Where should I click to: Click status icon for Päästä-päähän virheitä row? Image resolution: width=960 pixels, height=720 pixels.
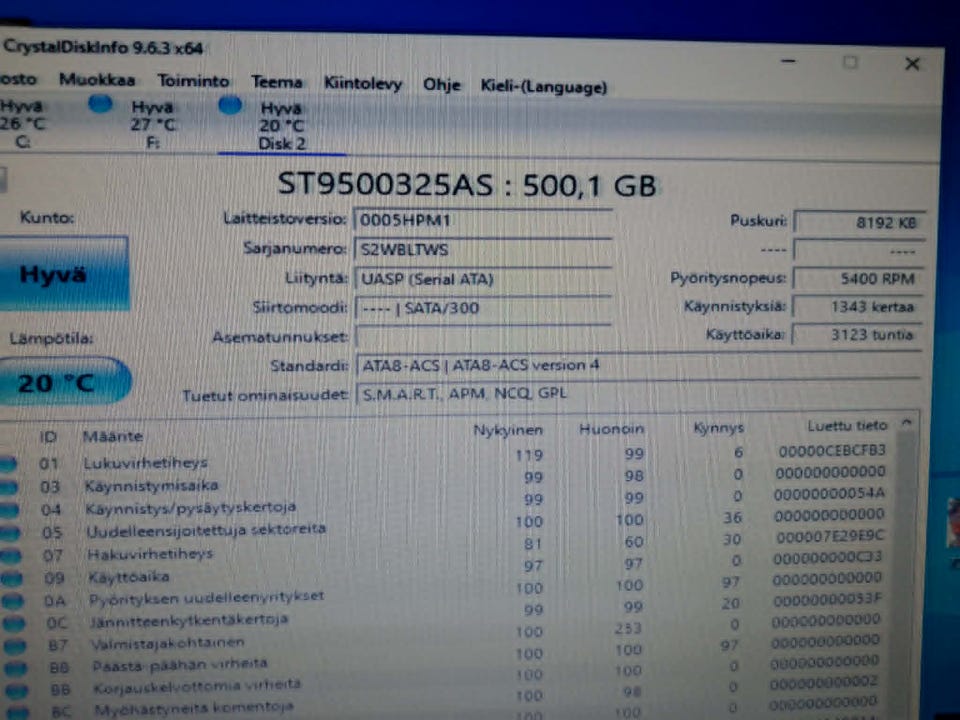(17, 669)
